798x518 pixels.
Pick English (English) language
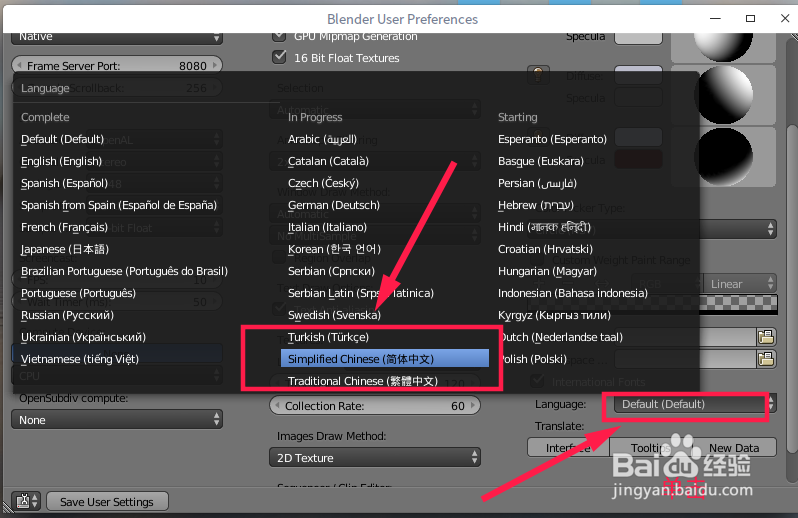click(62, 161)
